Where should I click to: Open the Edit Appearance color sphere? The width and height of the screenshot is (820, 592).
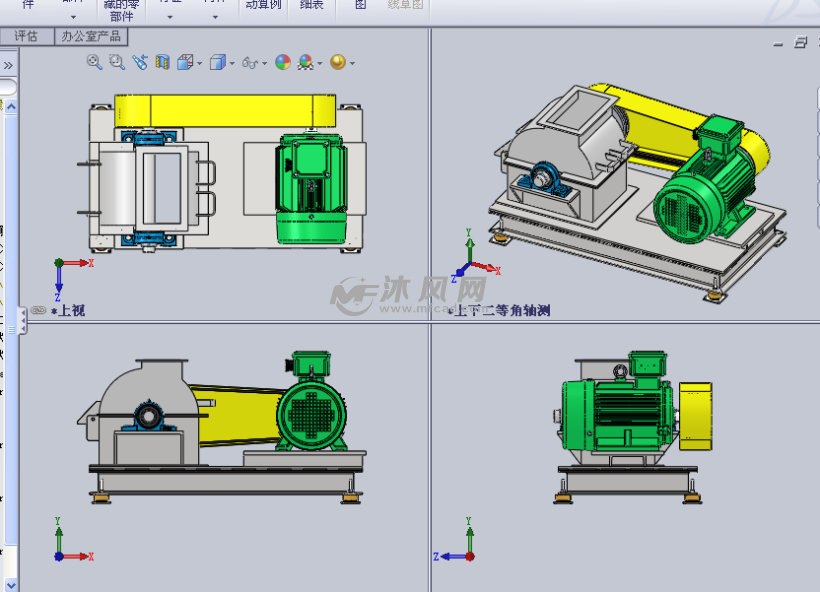point(282,61)
